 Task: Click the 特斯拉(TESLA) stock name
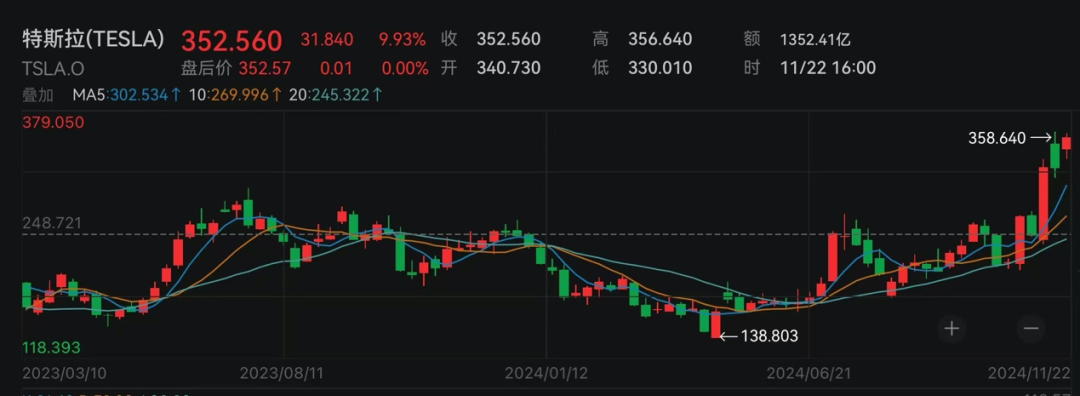(94, 39)
